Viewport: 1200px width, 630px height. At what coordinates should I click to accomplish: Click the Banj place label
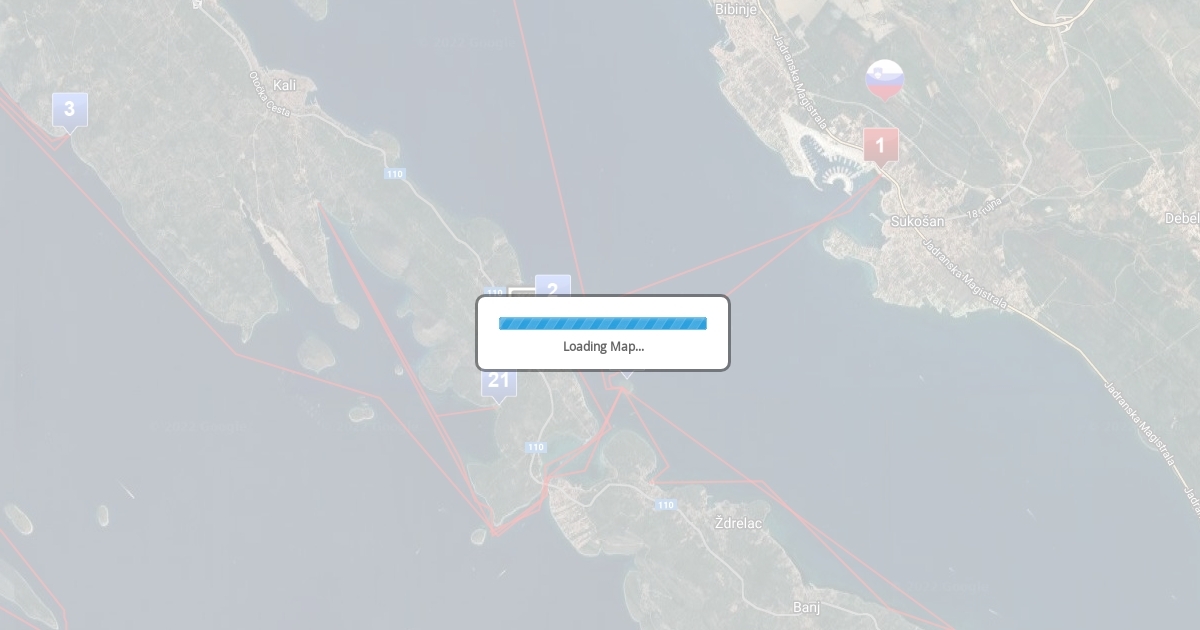[x=807, y=607]
